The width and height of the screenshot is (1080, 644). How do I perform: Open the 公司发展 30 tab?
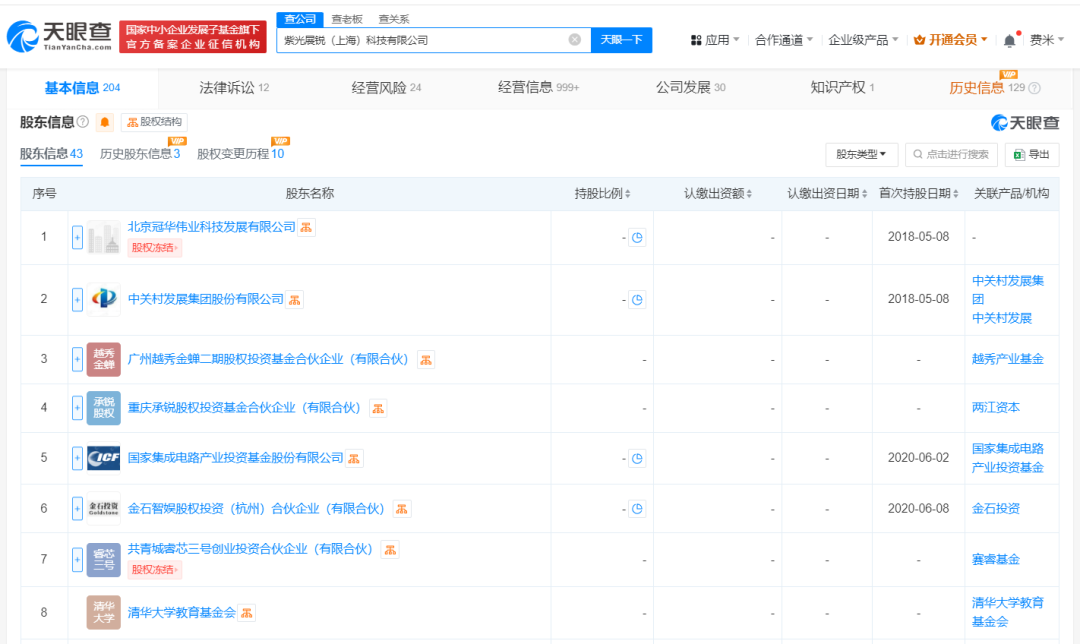[690, 87]
